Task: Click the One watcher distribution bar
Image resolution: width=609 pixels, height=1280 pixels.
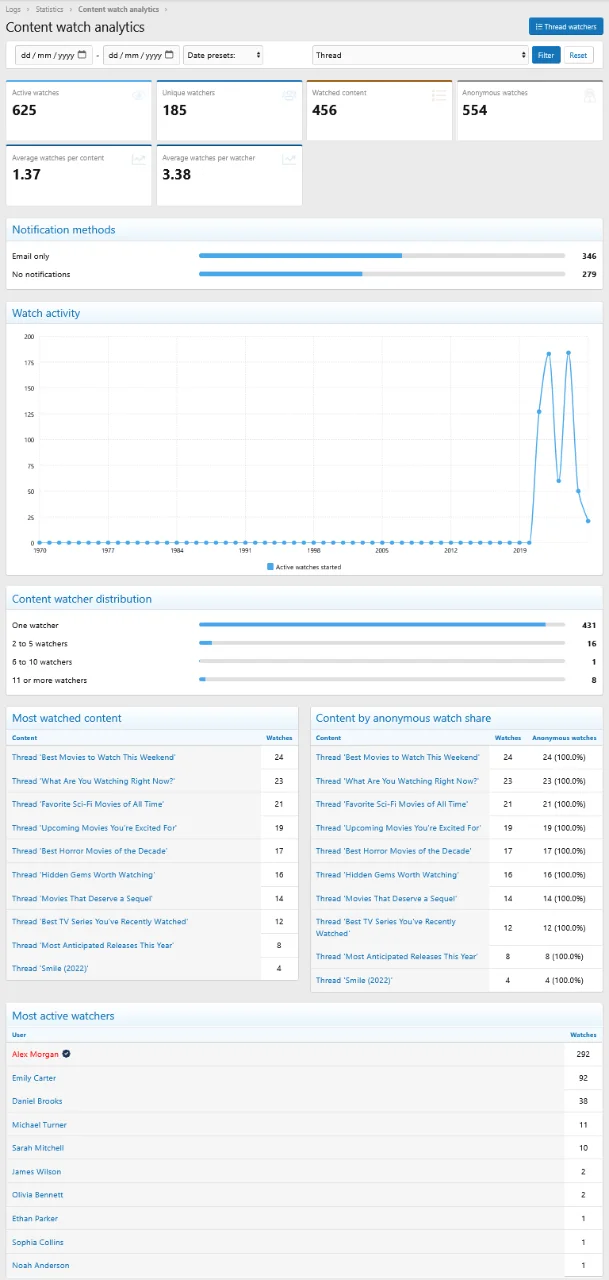Action: pos(382,625)
